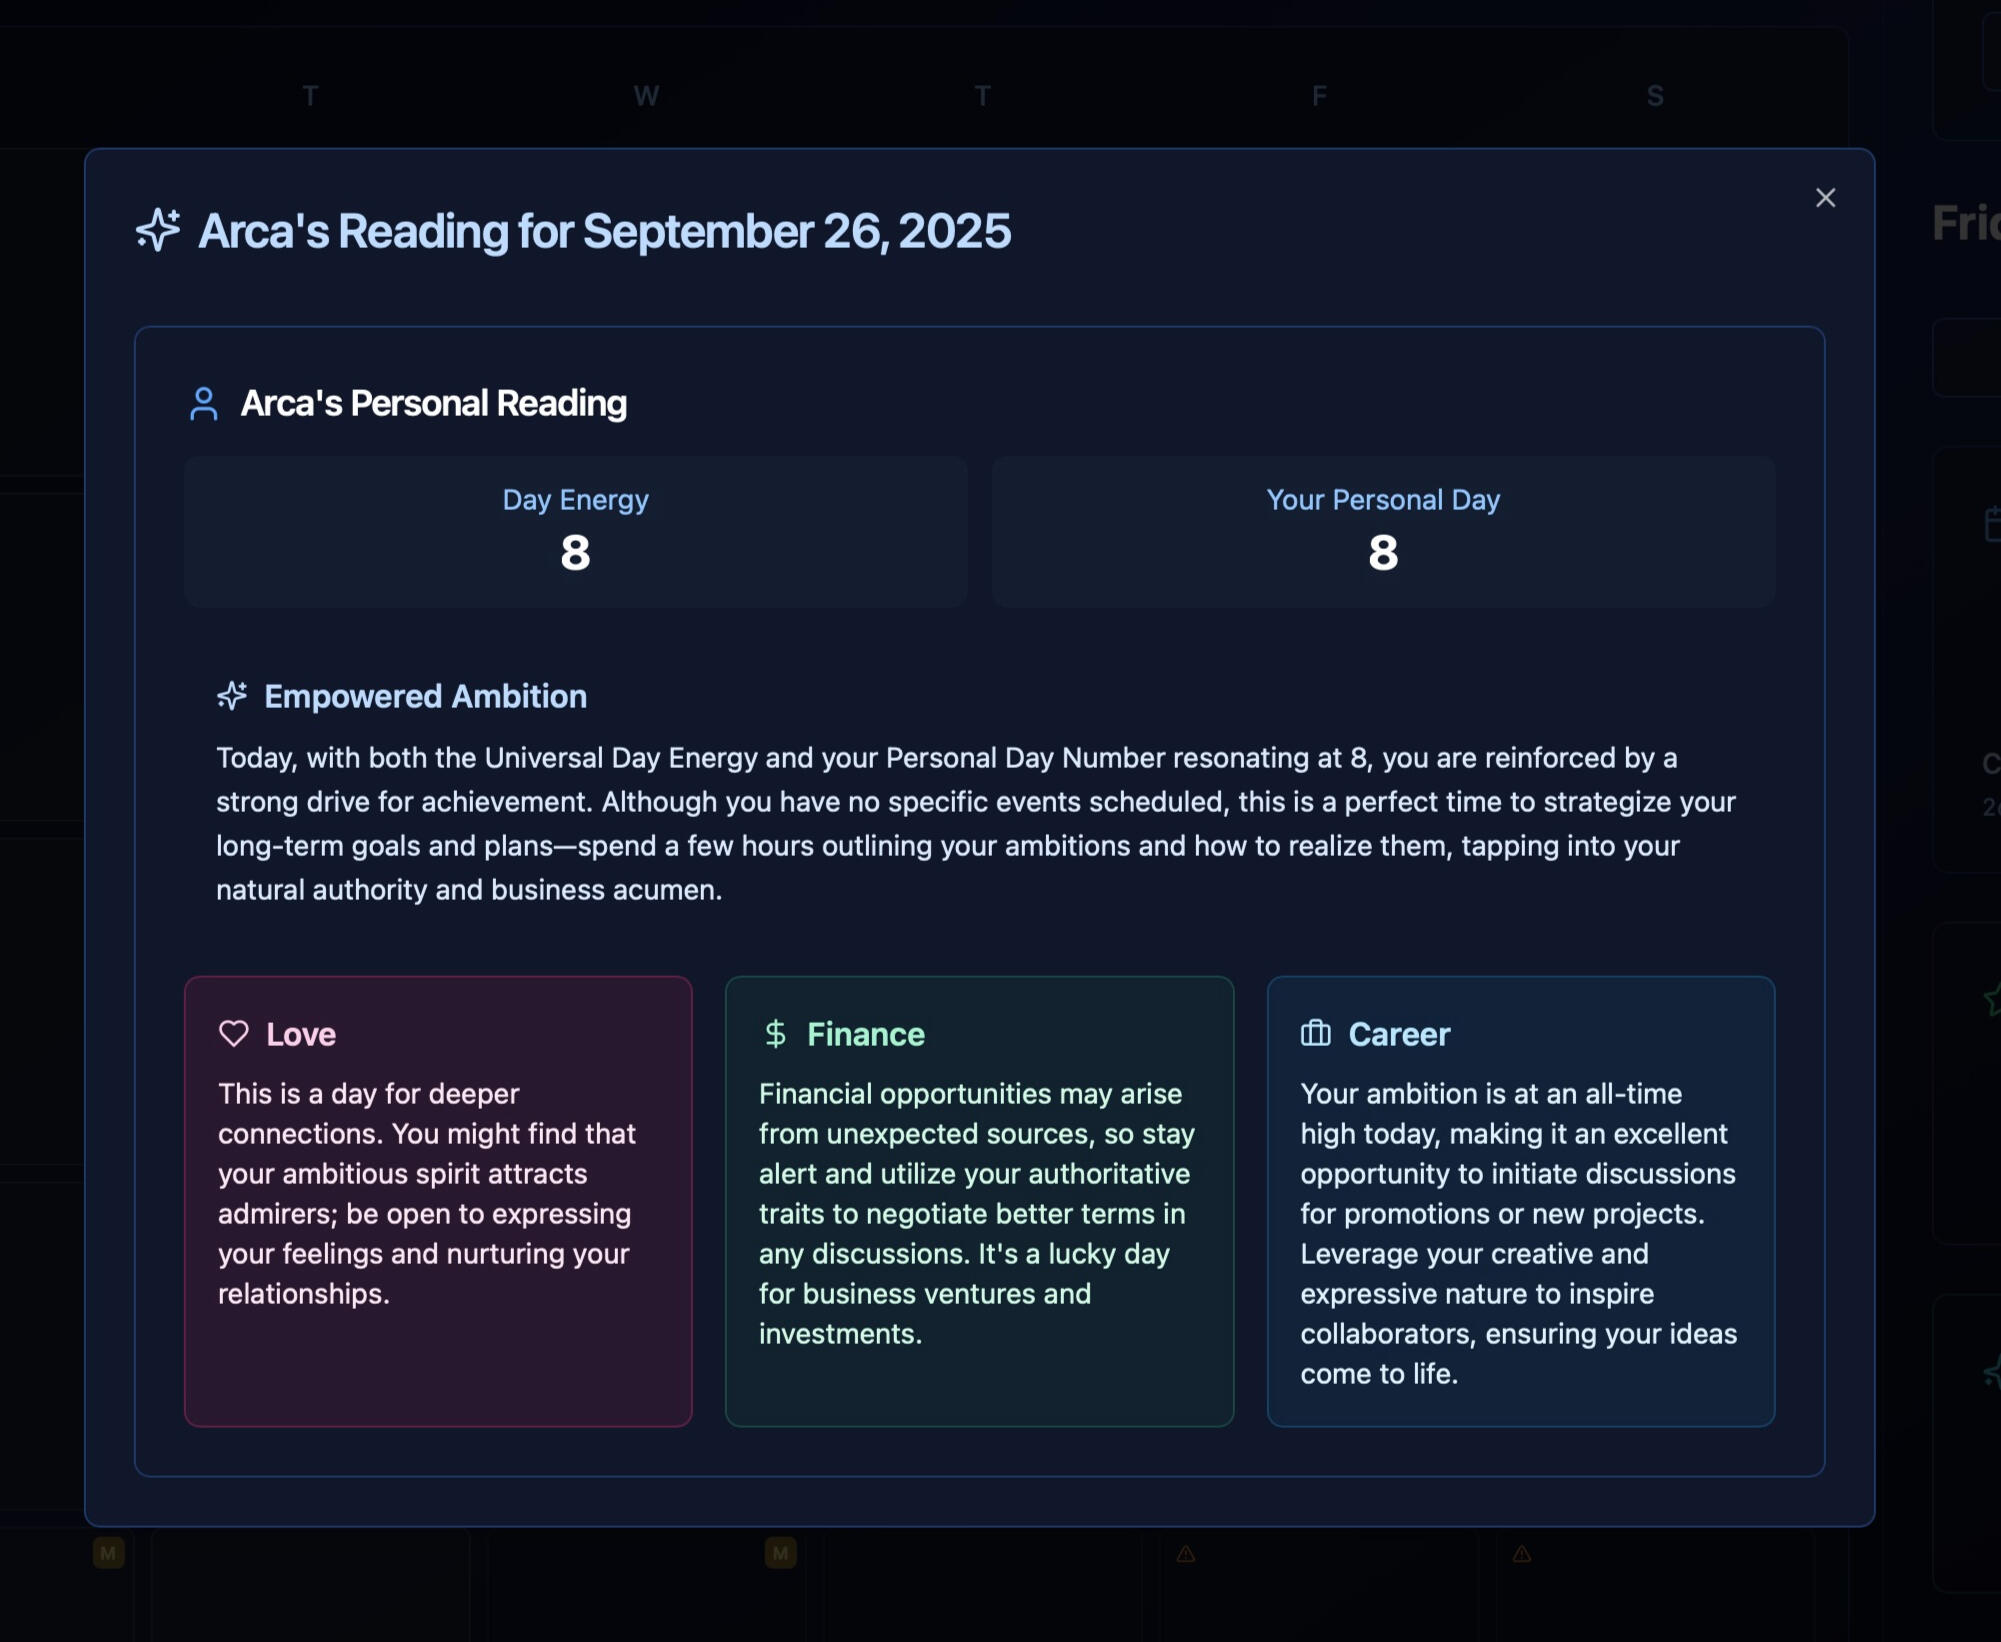Click the W weekday column header

[x=646, y=96]
